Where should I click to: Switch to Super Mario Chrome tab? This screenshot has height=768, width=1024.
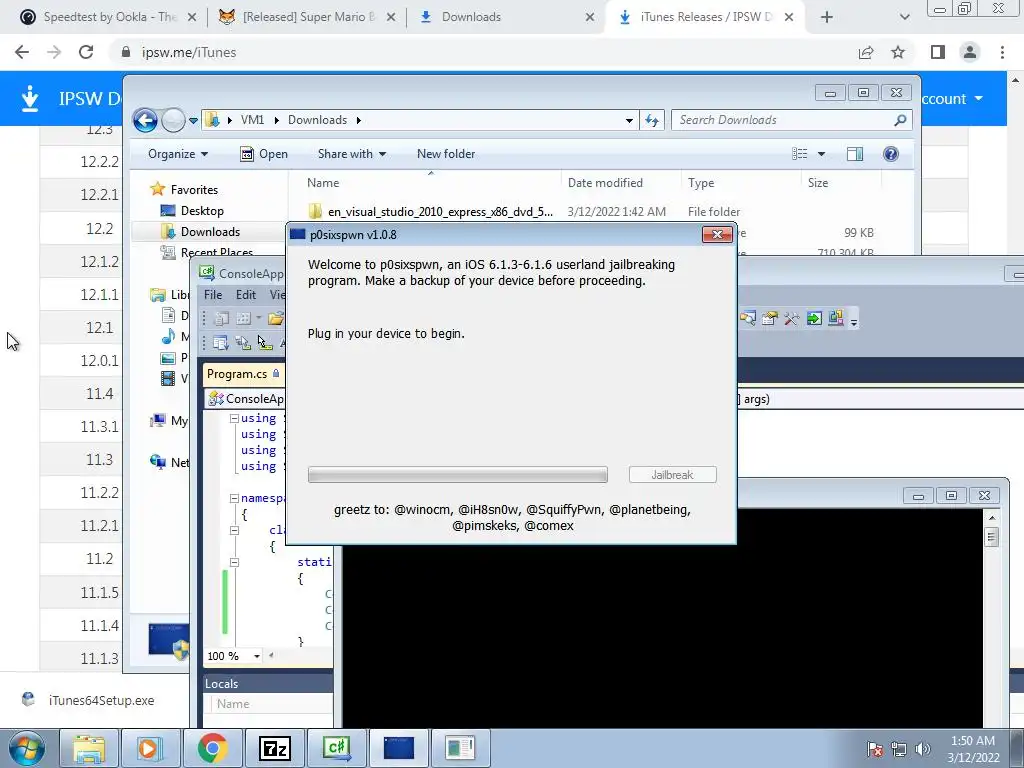tap(307, 17)
